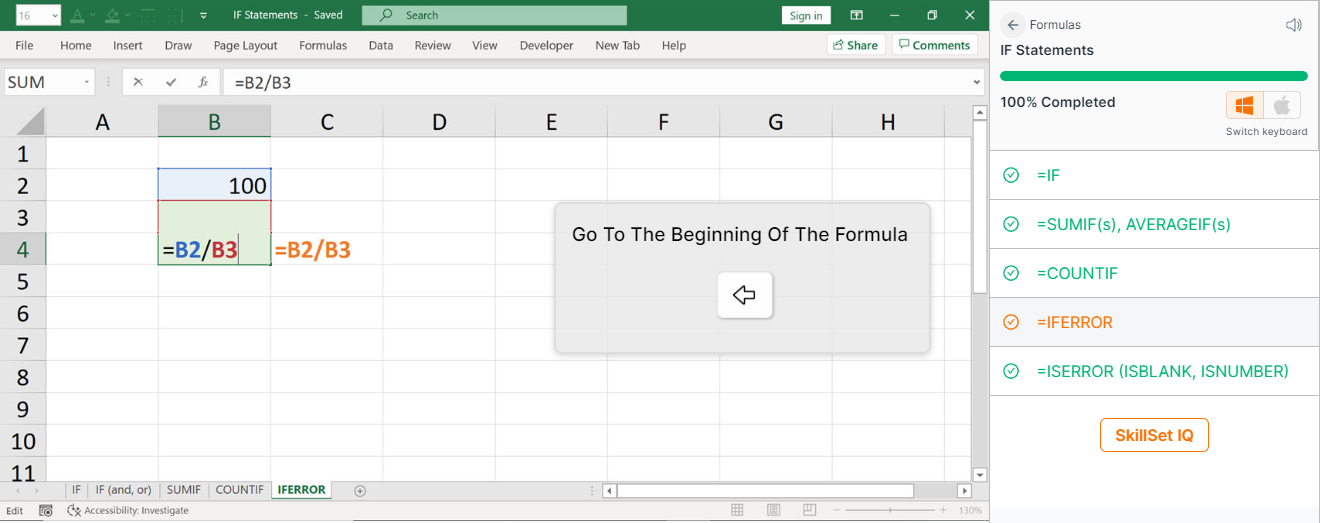
Task: Click the Share button
Action: pos(855,45)
